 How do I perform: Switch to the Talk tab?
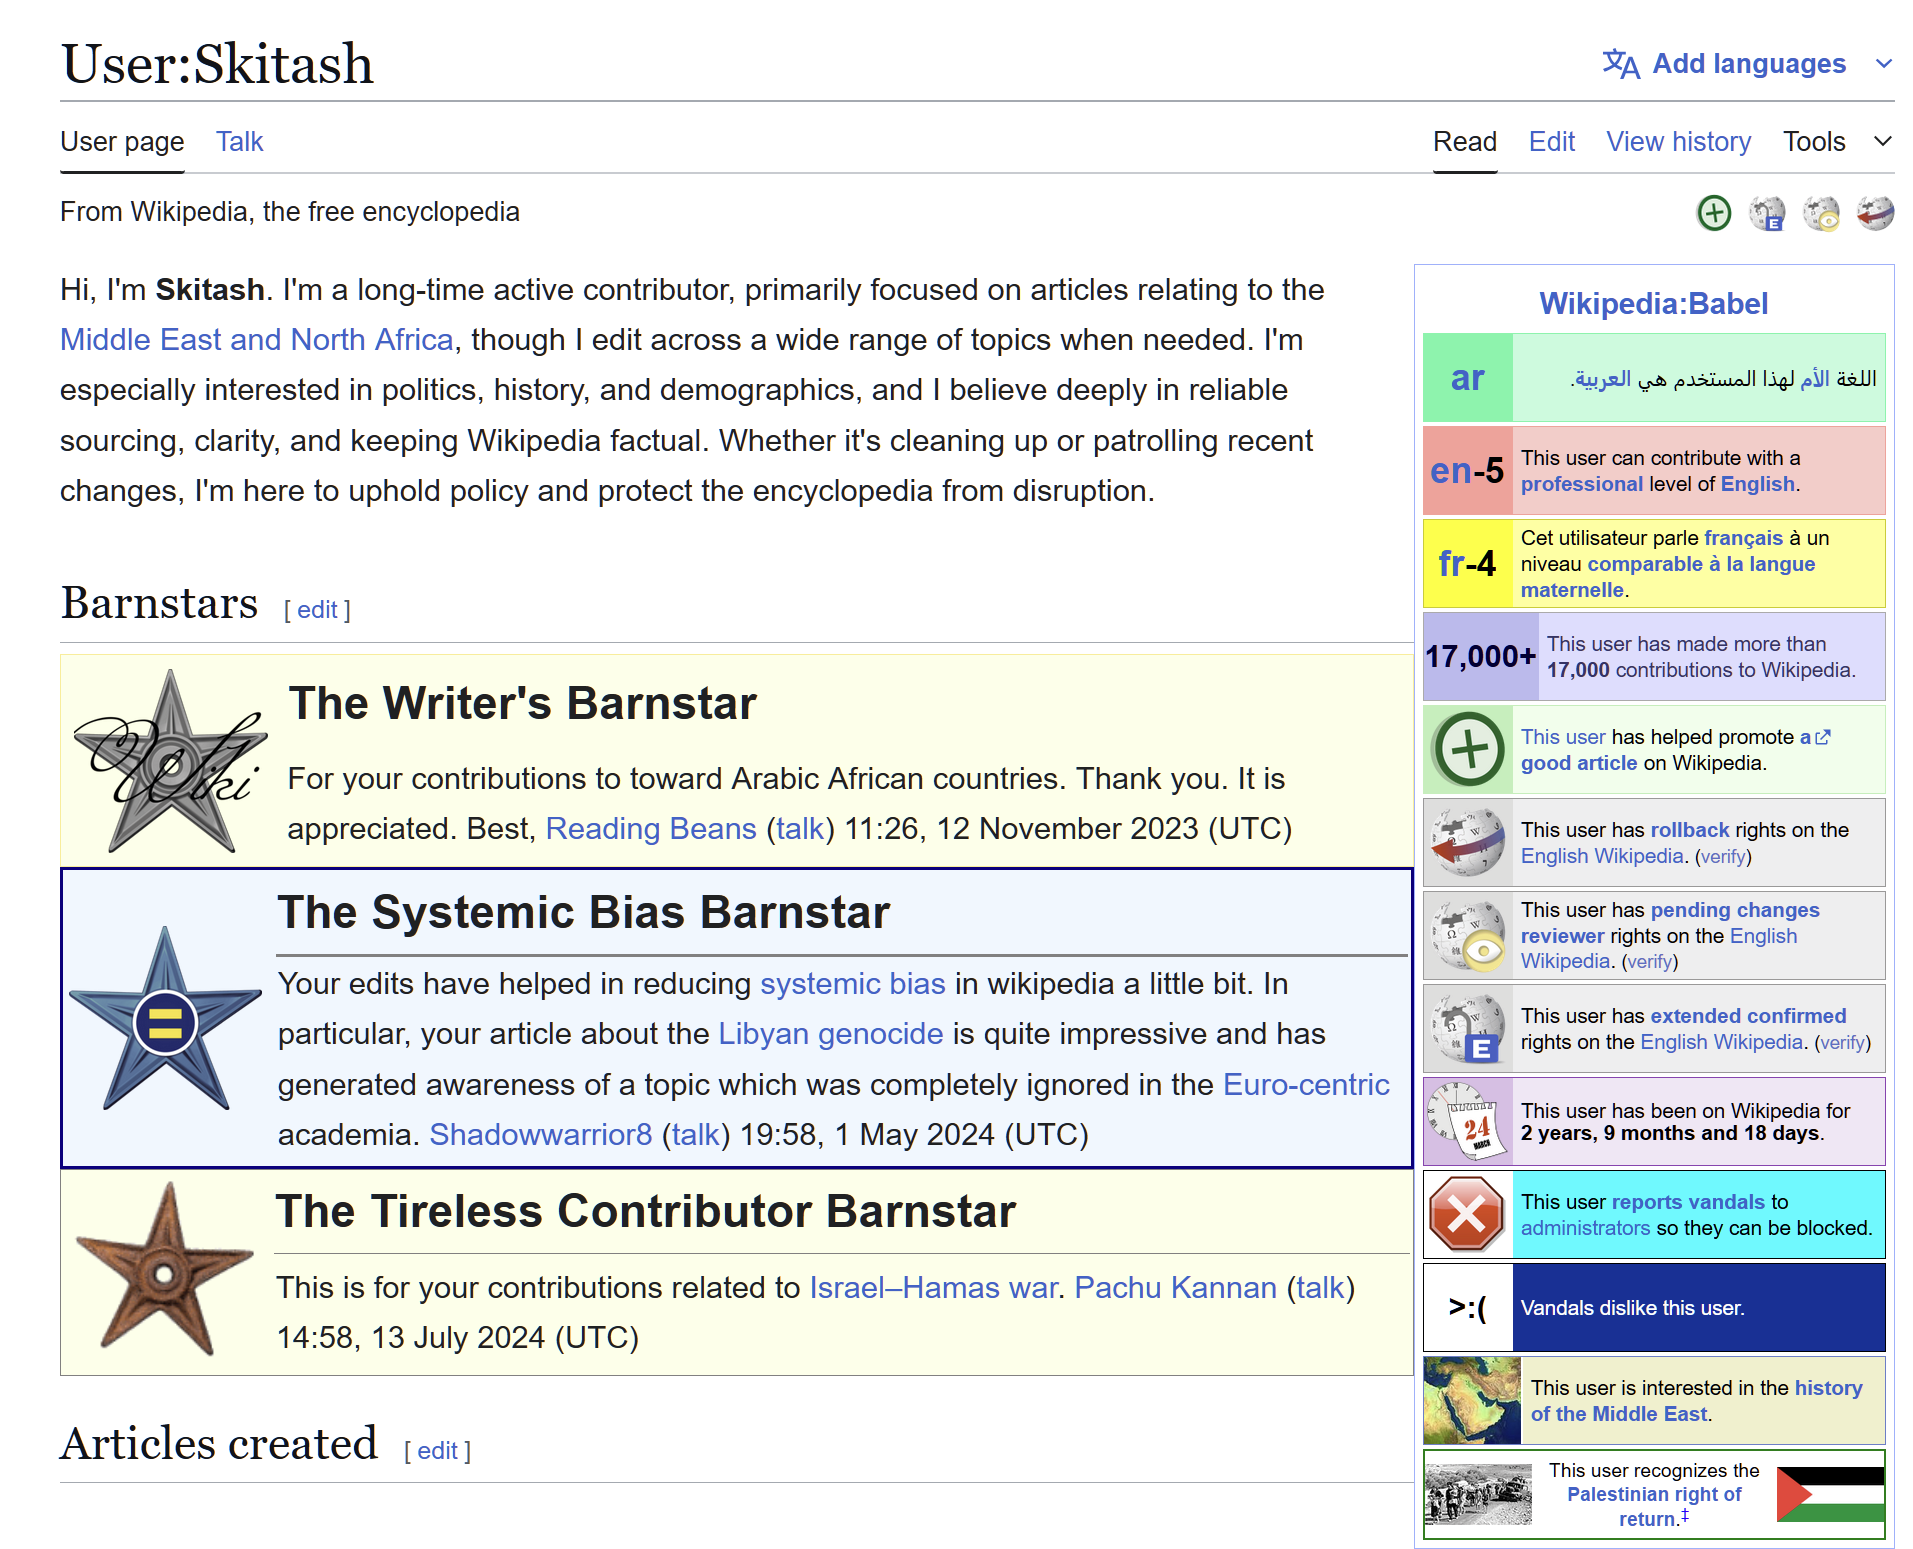240,142
